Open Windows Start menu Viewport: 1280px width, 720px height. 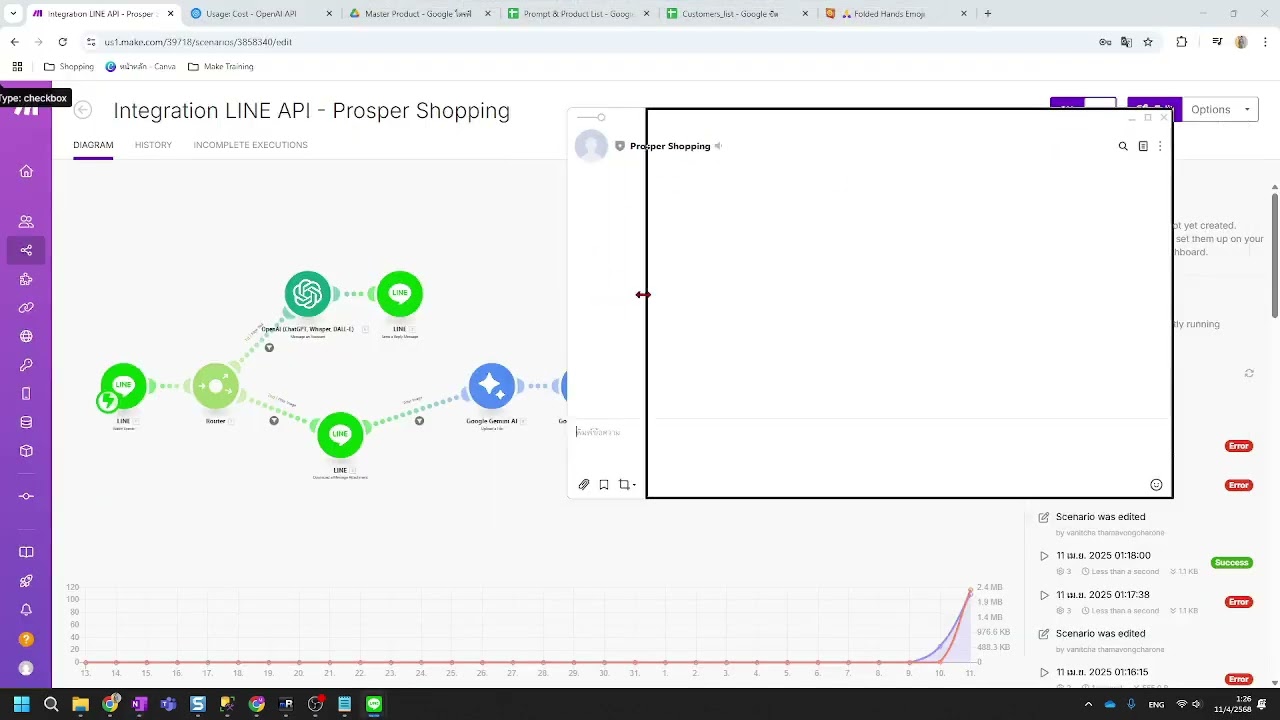21,704
